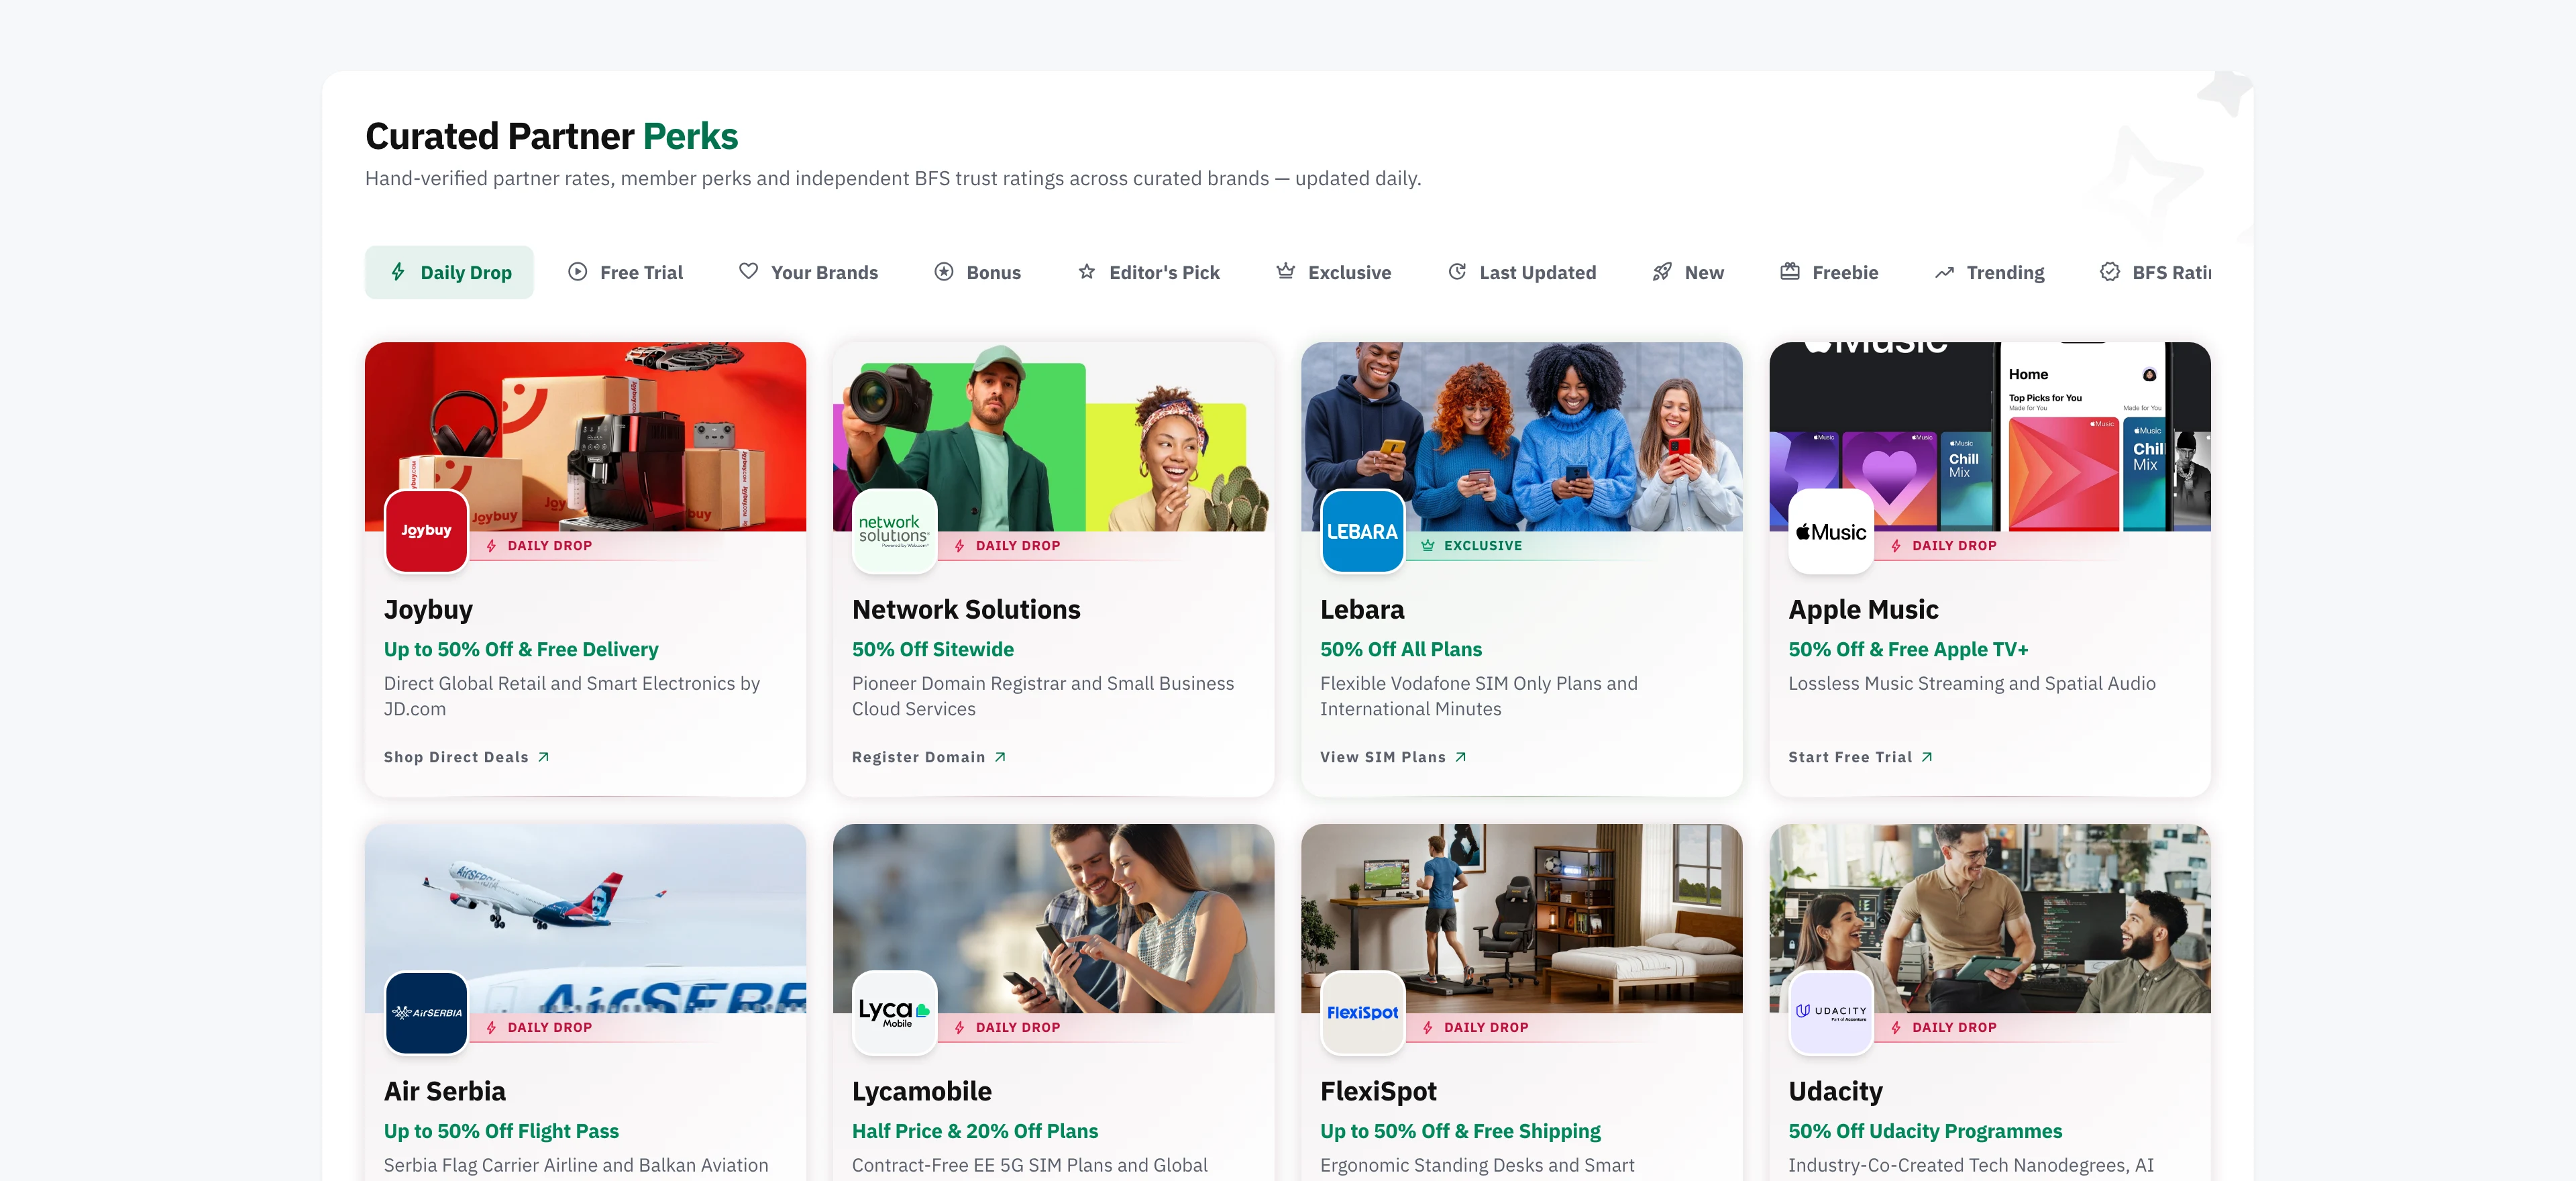
Task: Click the Network Solutions card title
Action: [x=966, y=609]
